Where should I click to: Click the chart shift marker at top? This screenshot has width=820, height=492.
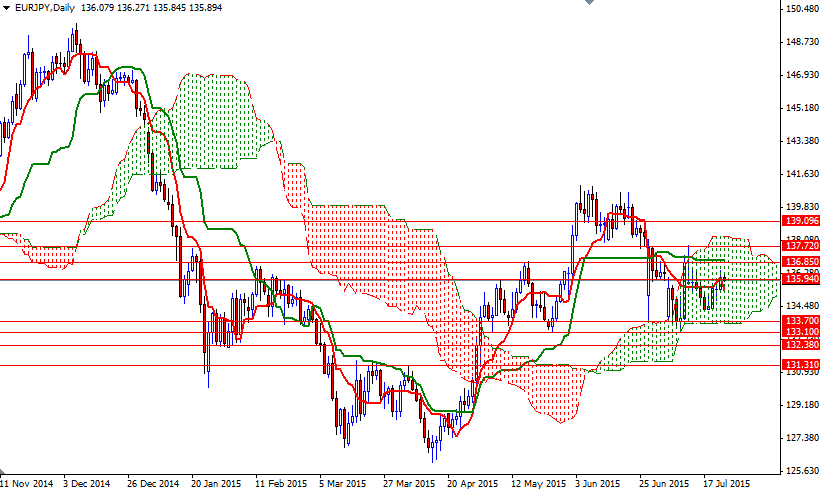[589, 2]
